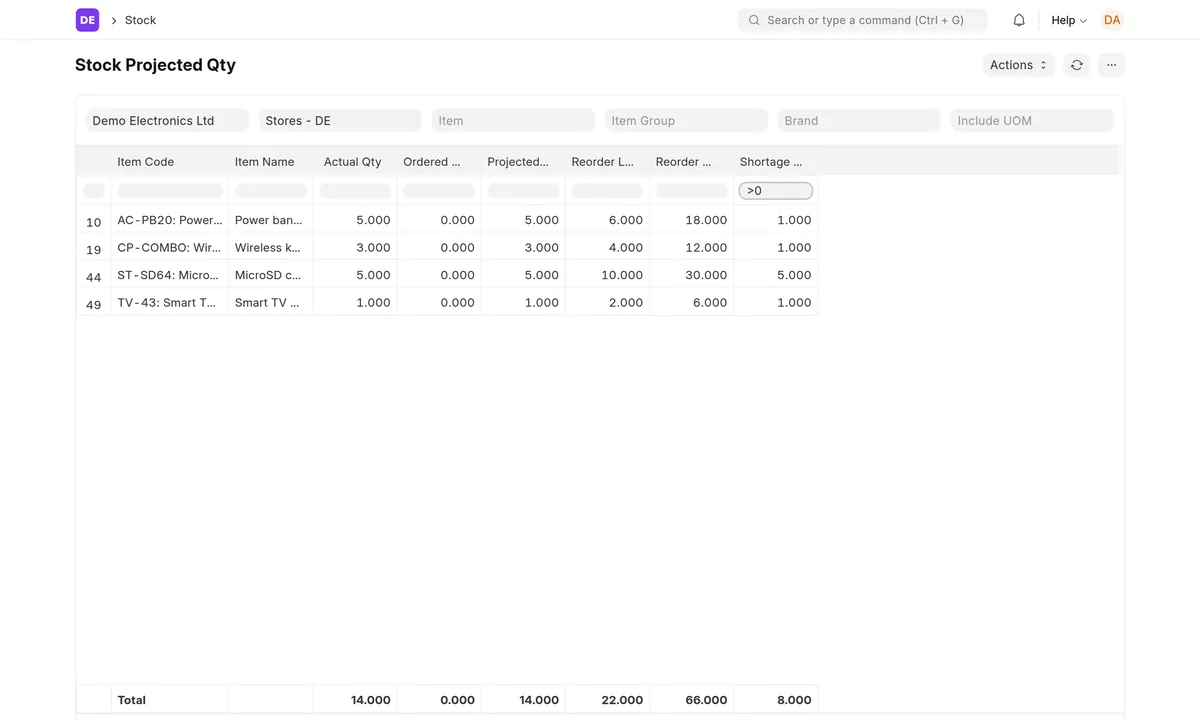Open the three-dot more options menu

coord(1111,65)
